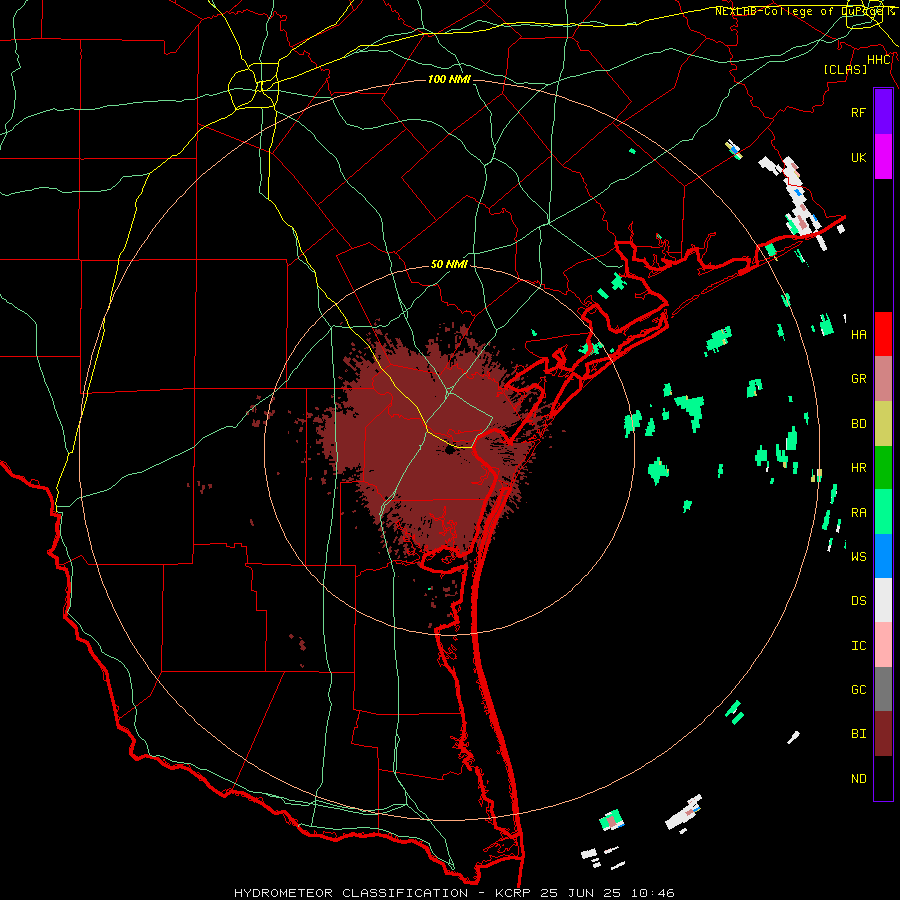Select the BD yellow legend block

883,423
